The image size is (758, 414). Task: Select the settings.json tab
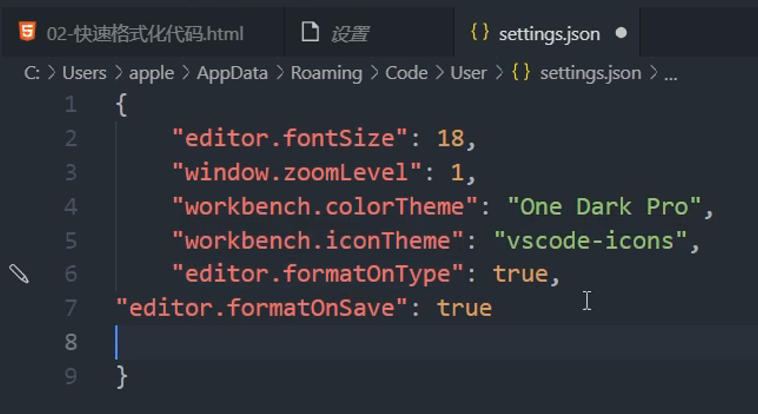pyautogui.click(x=547, y=33)
